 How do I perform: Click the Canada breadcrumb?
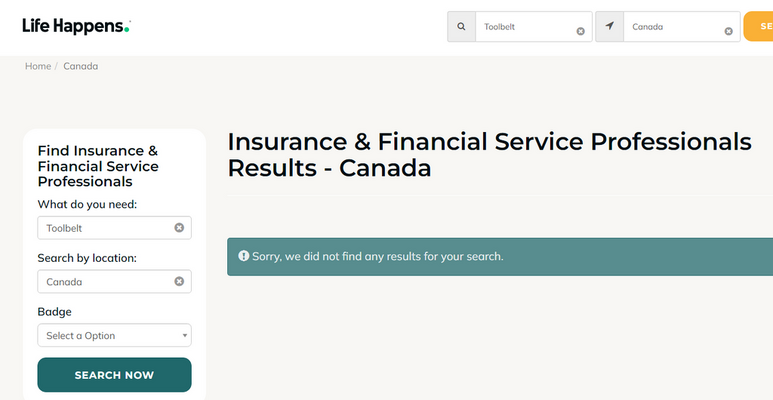click(80, 66)
